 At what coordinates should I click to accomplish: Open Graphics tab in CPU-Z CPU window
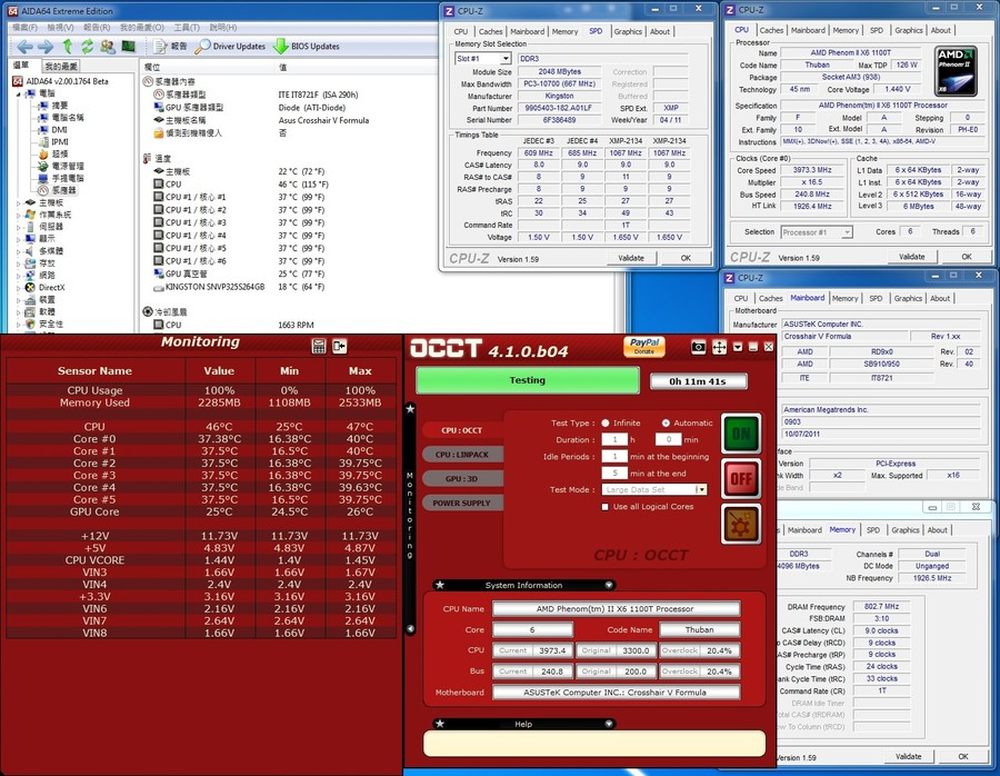pyautogui.click(x=908, y=30)
